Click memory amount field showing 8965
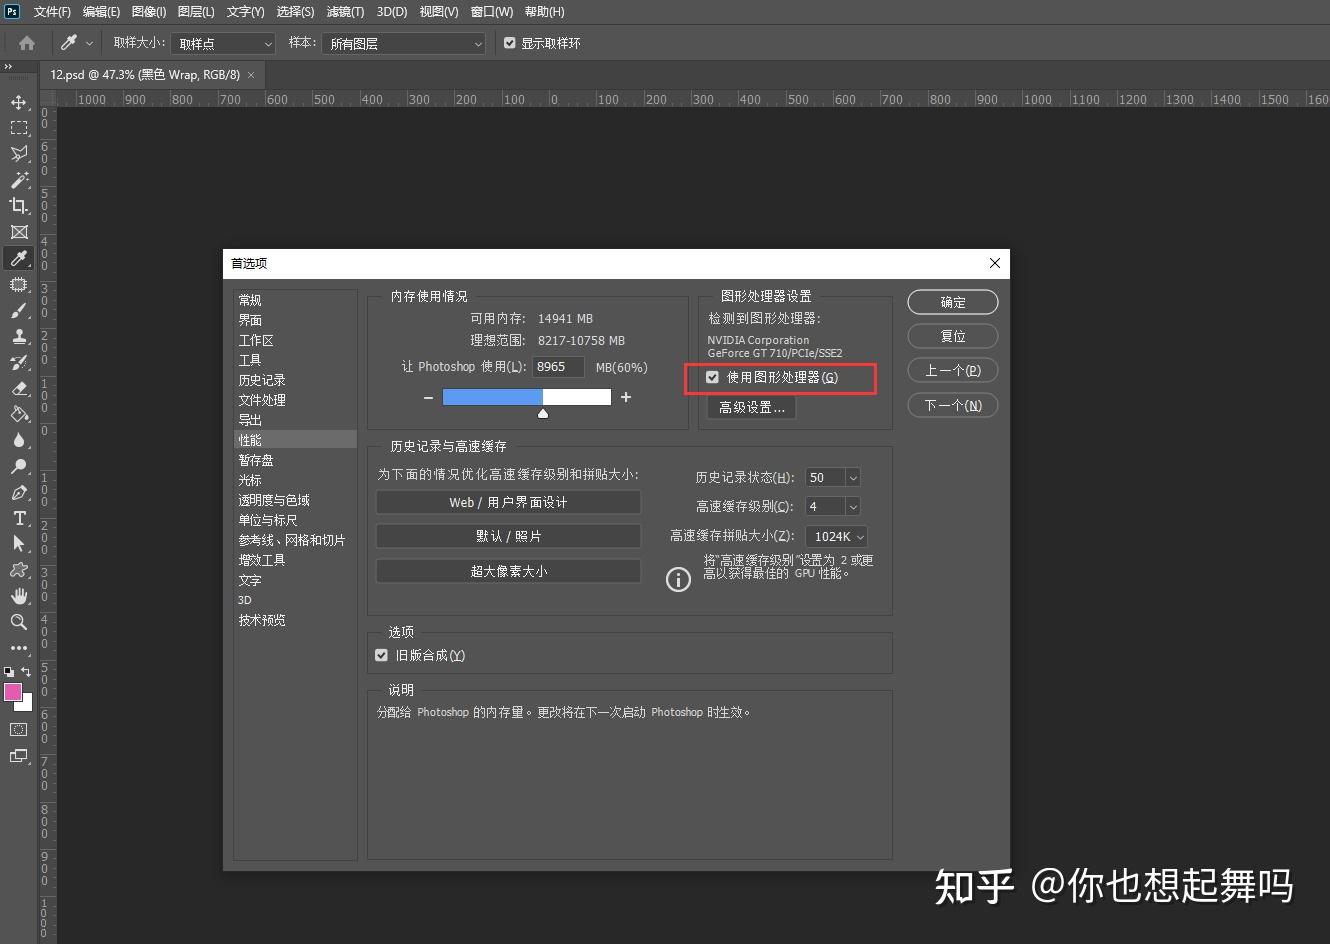Image resolution: width=1330 pixels, height=944 pixels. 558,367
